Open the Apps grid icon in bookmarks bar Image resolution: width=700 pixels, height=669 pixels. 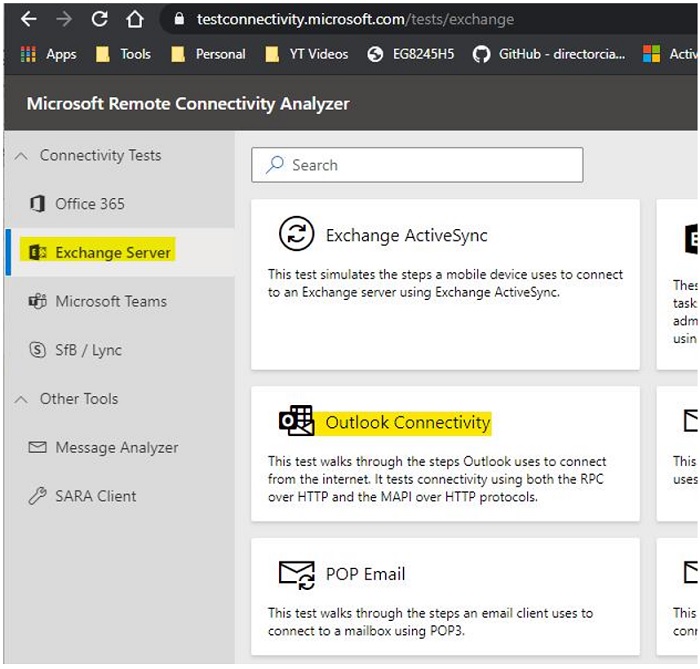pyautogui.click(x=28, y=54)
